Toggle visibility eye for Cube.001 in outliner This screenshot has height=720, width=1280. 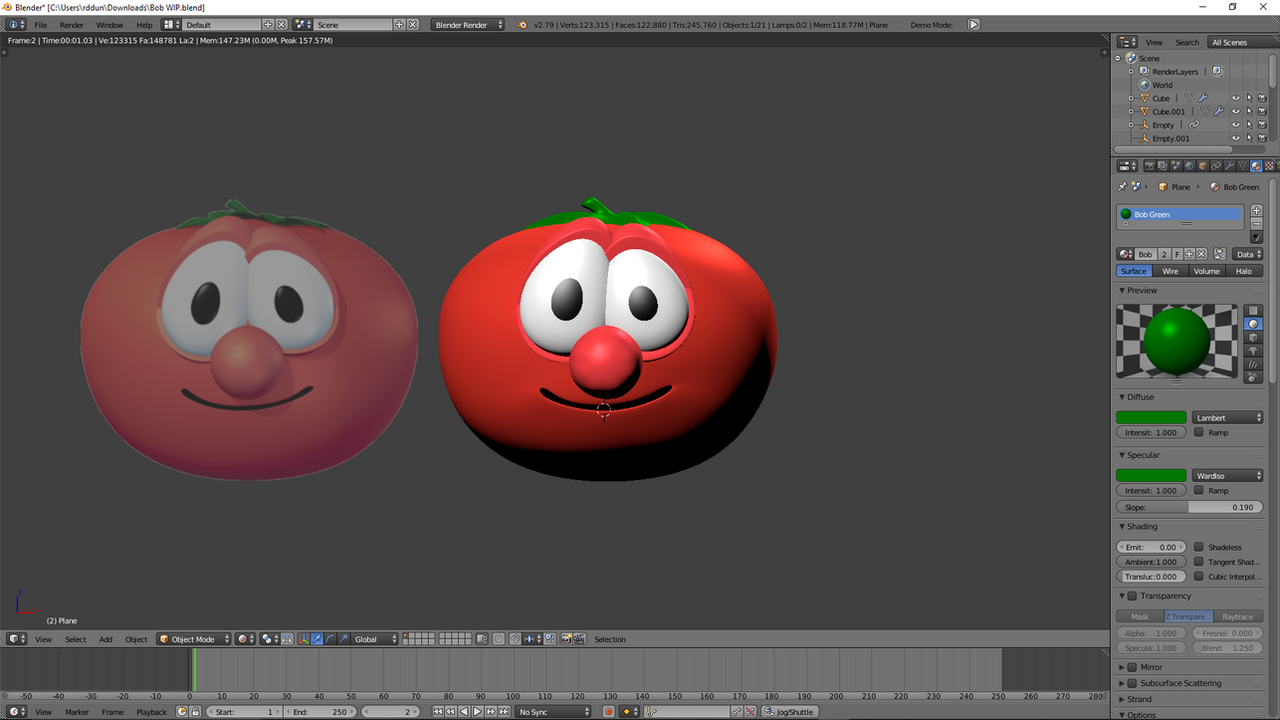pos(1235,111)
